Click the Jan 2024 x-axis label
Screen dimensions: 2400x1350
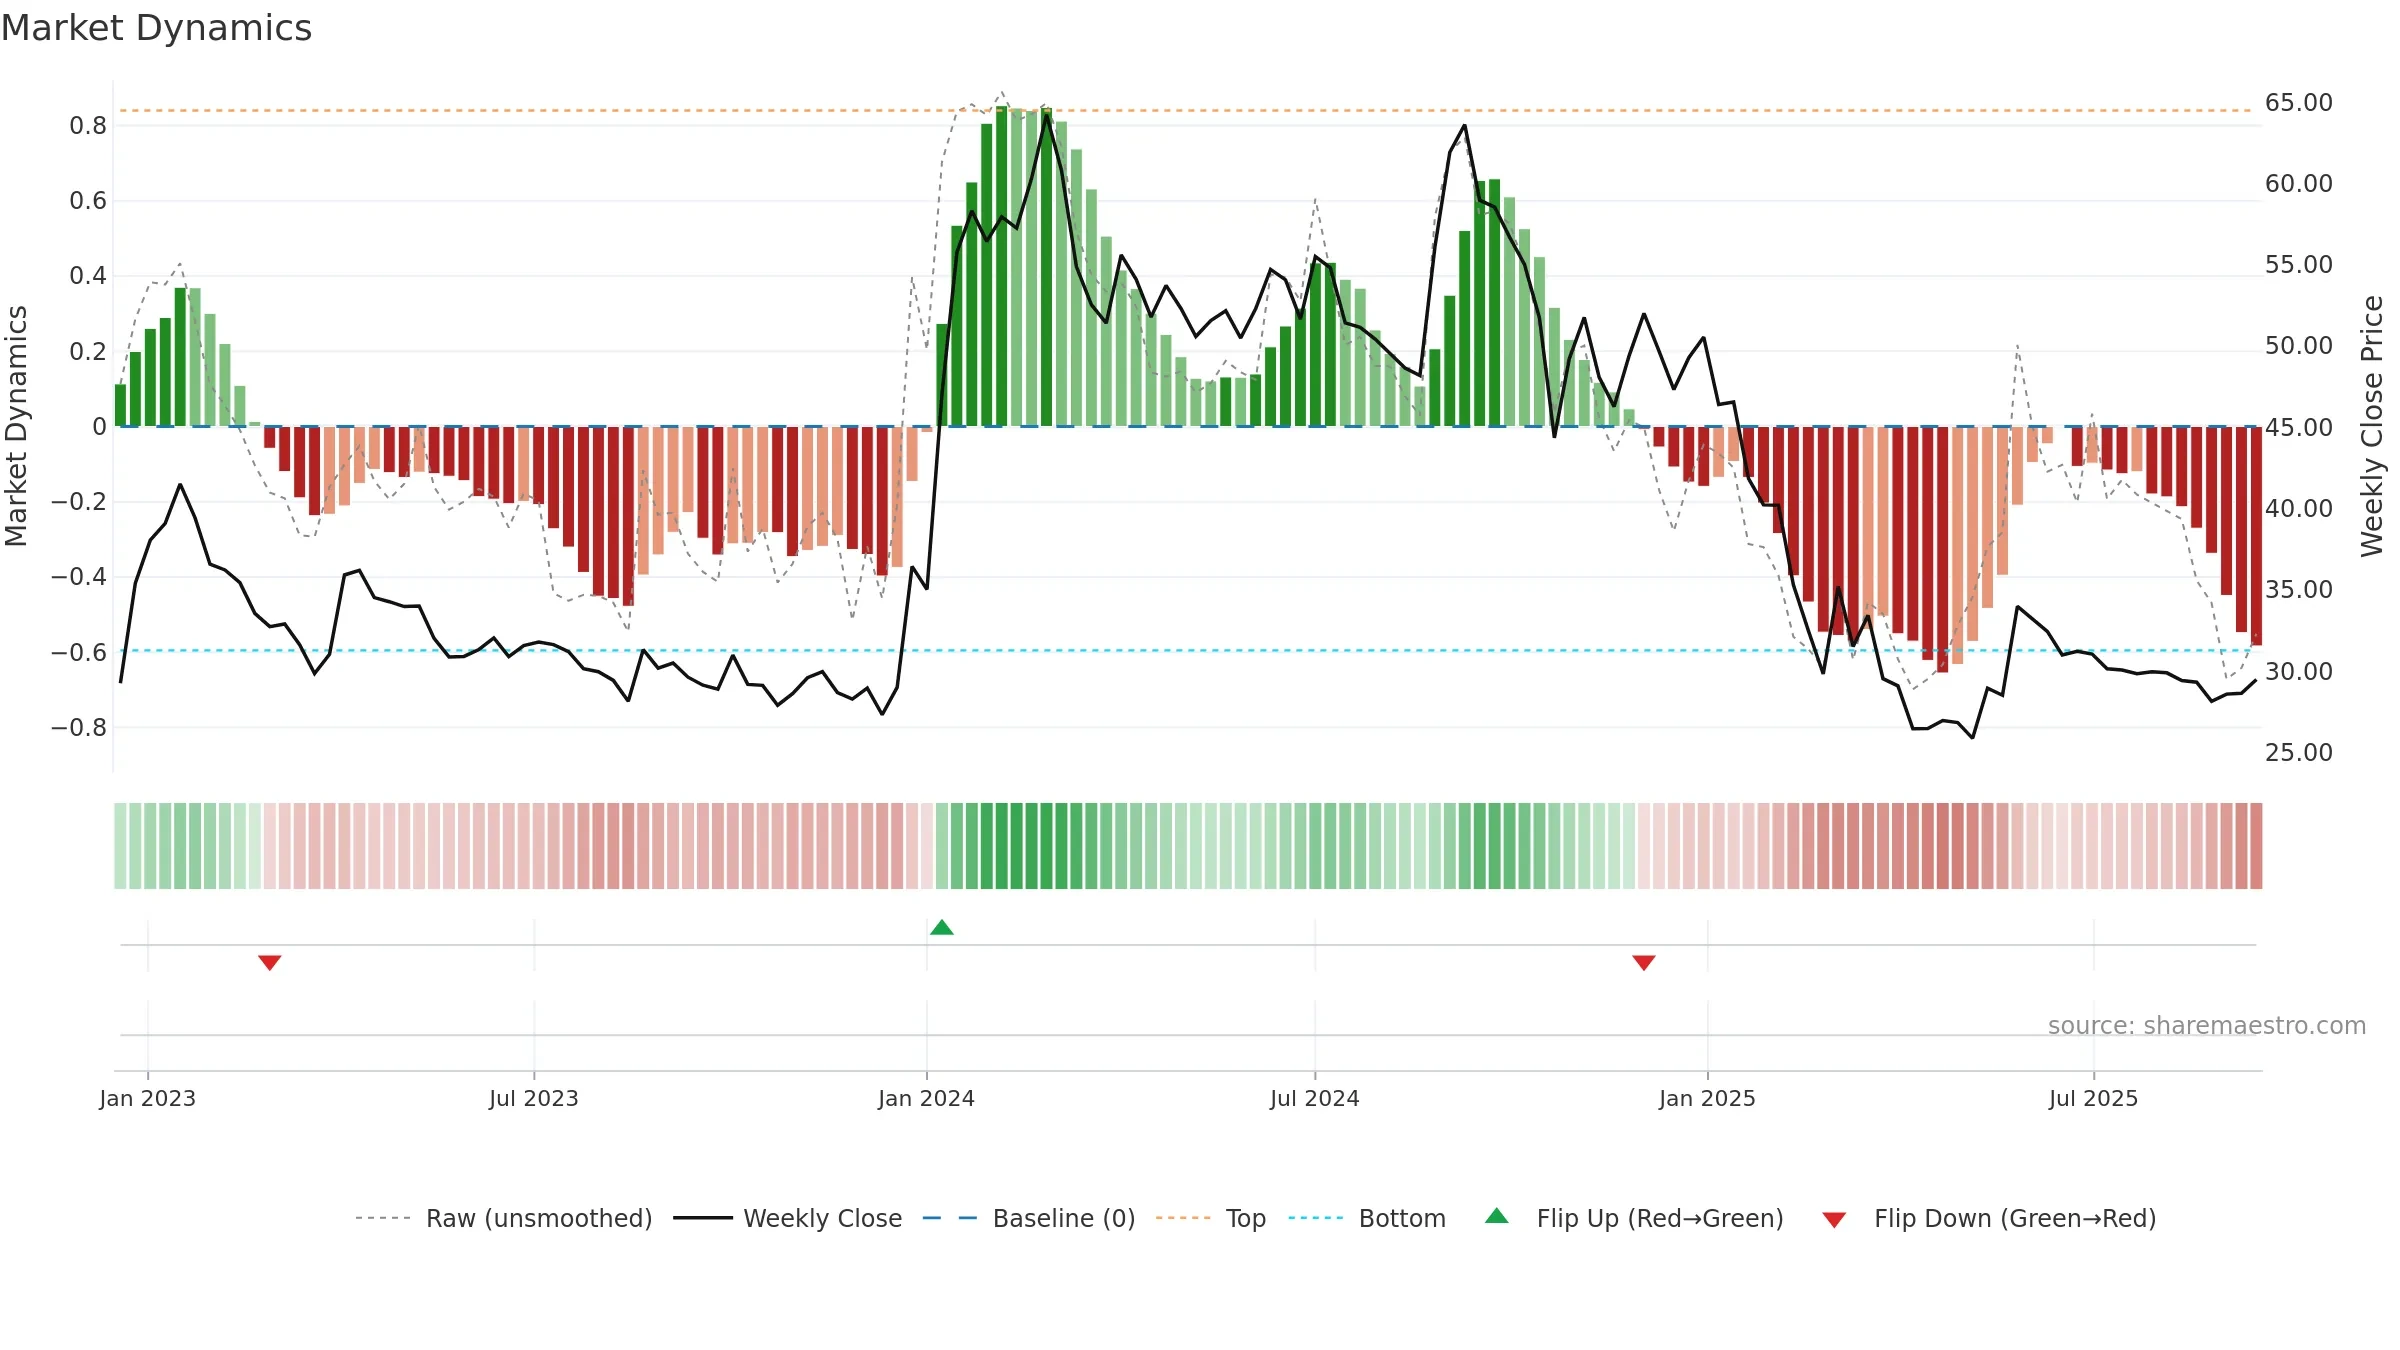pos(927,1098)
